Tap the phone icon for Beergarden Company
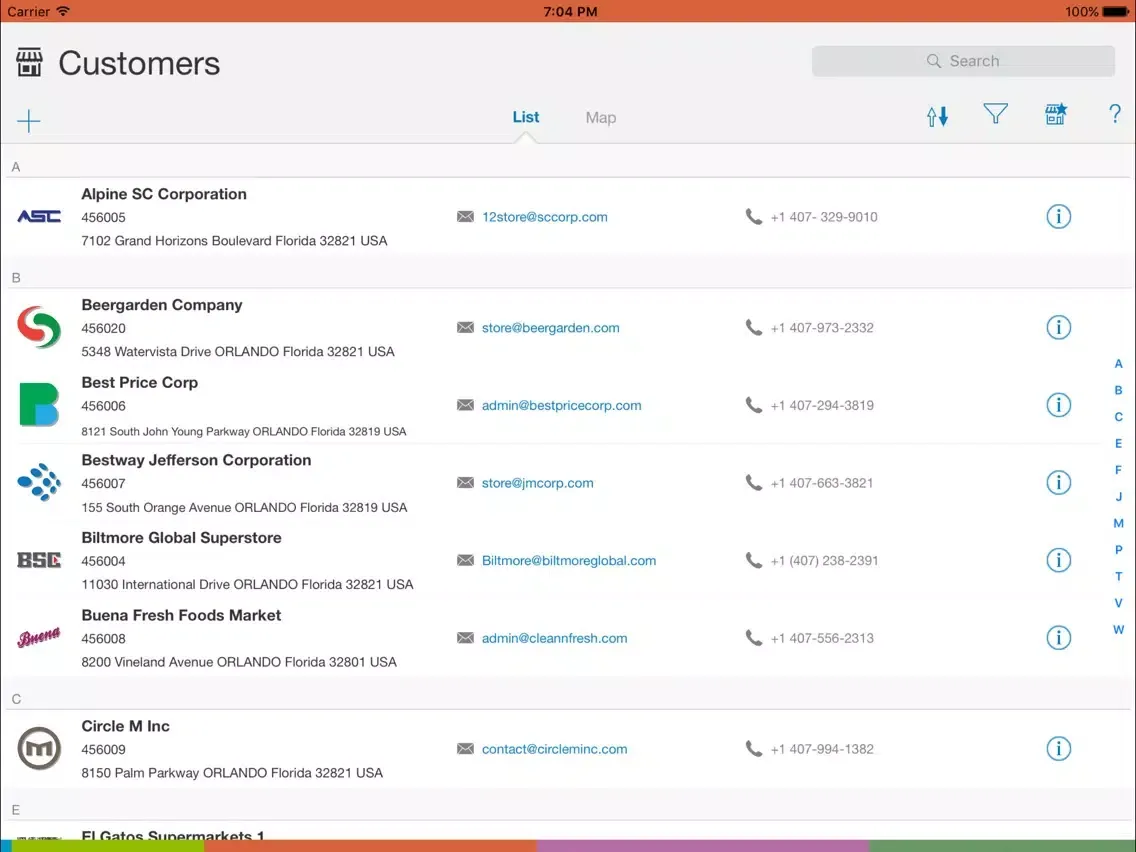This screenshot has height=852, width=1136. pos(754,327)
